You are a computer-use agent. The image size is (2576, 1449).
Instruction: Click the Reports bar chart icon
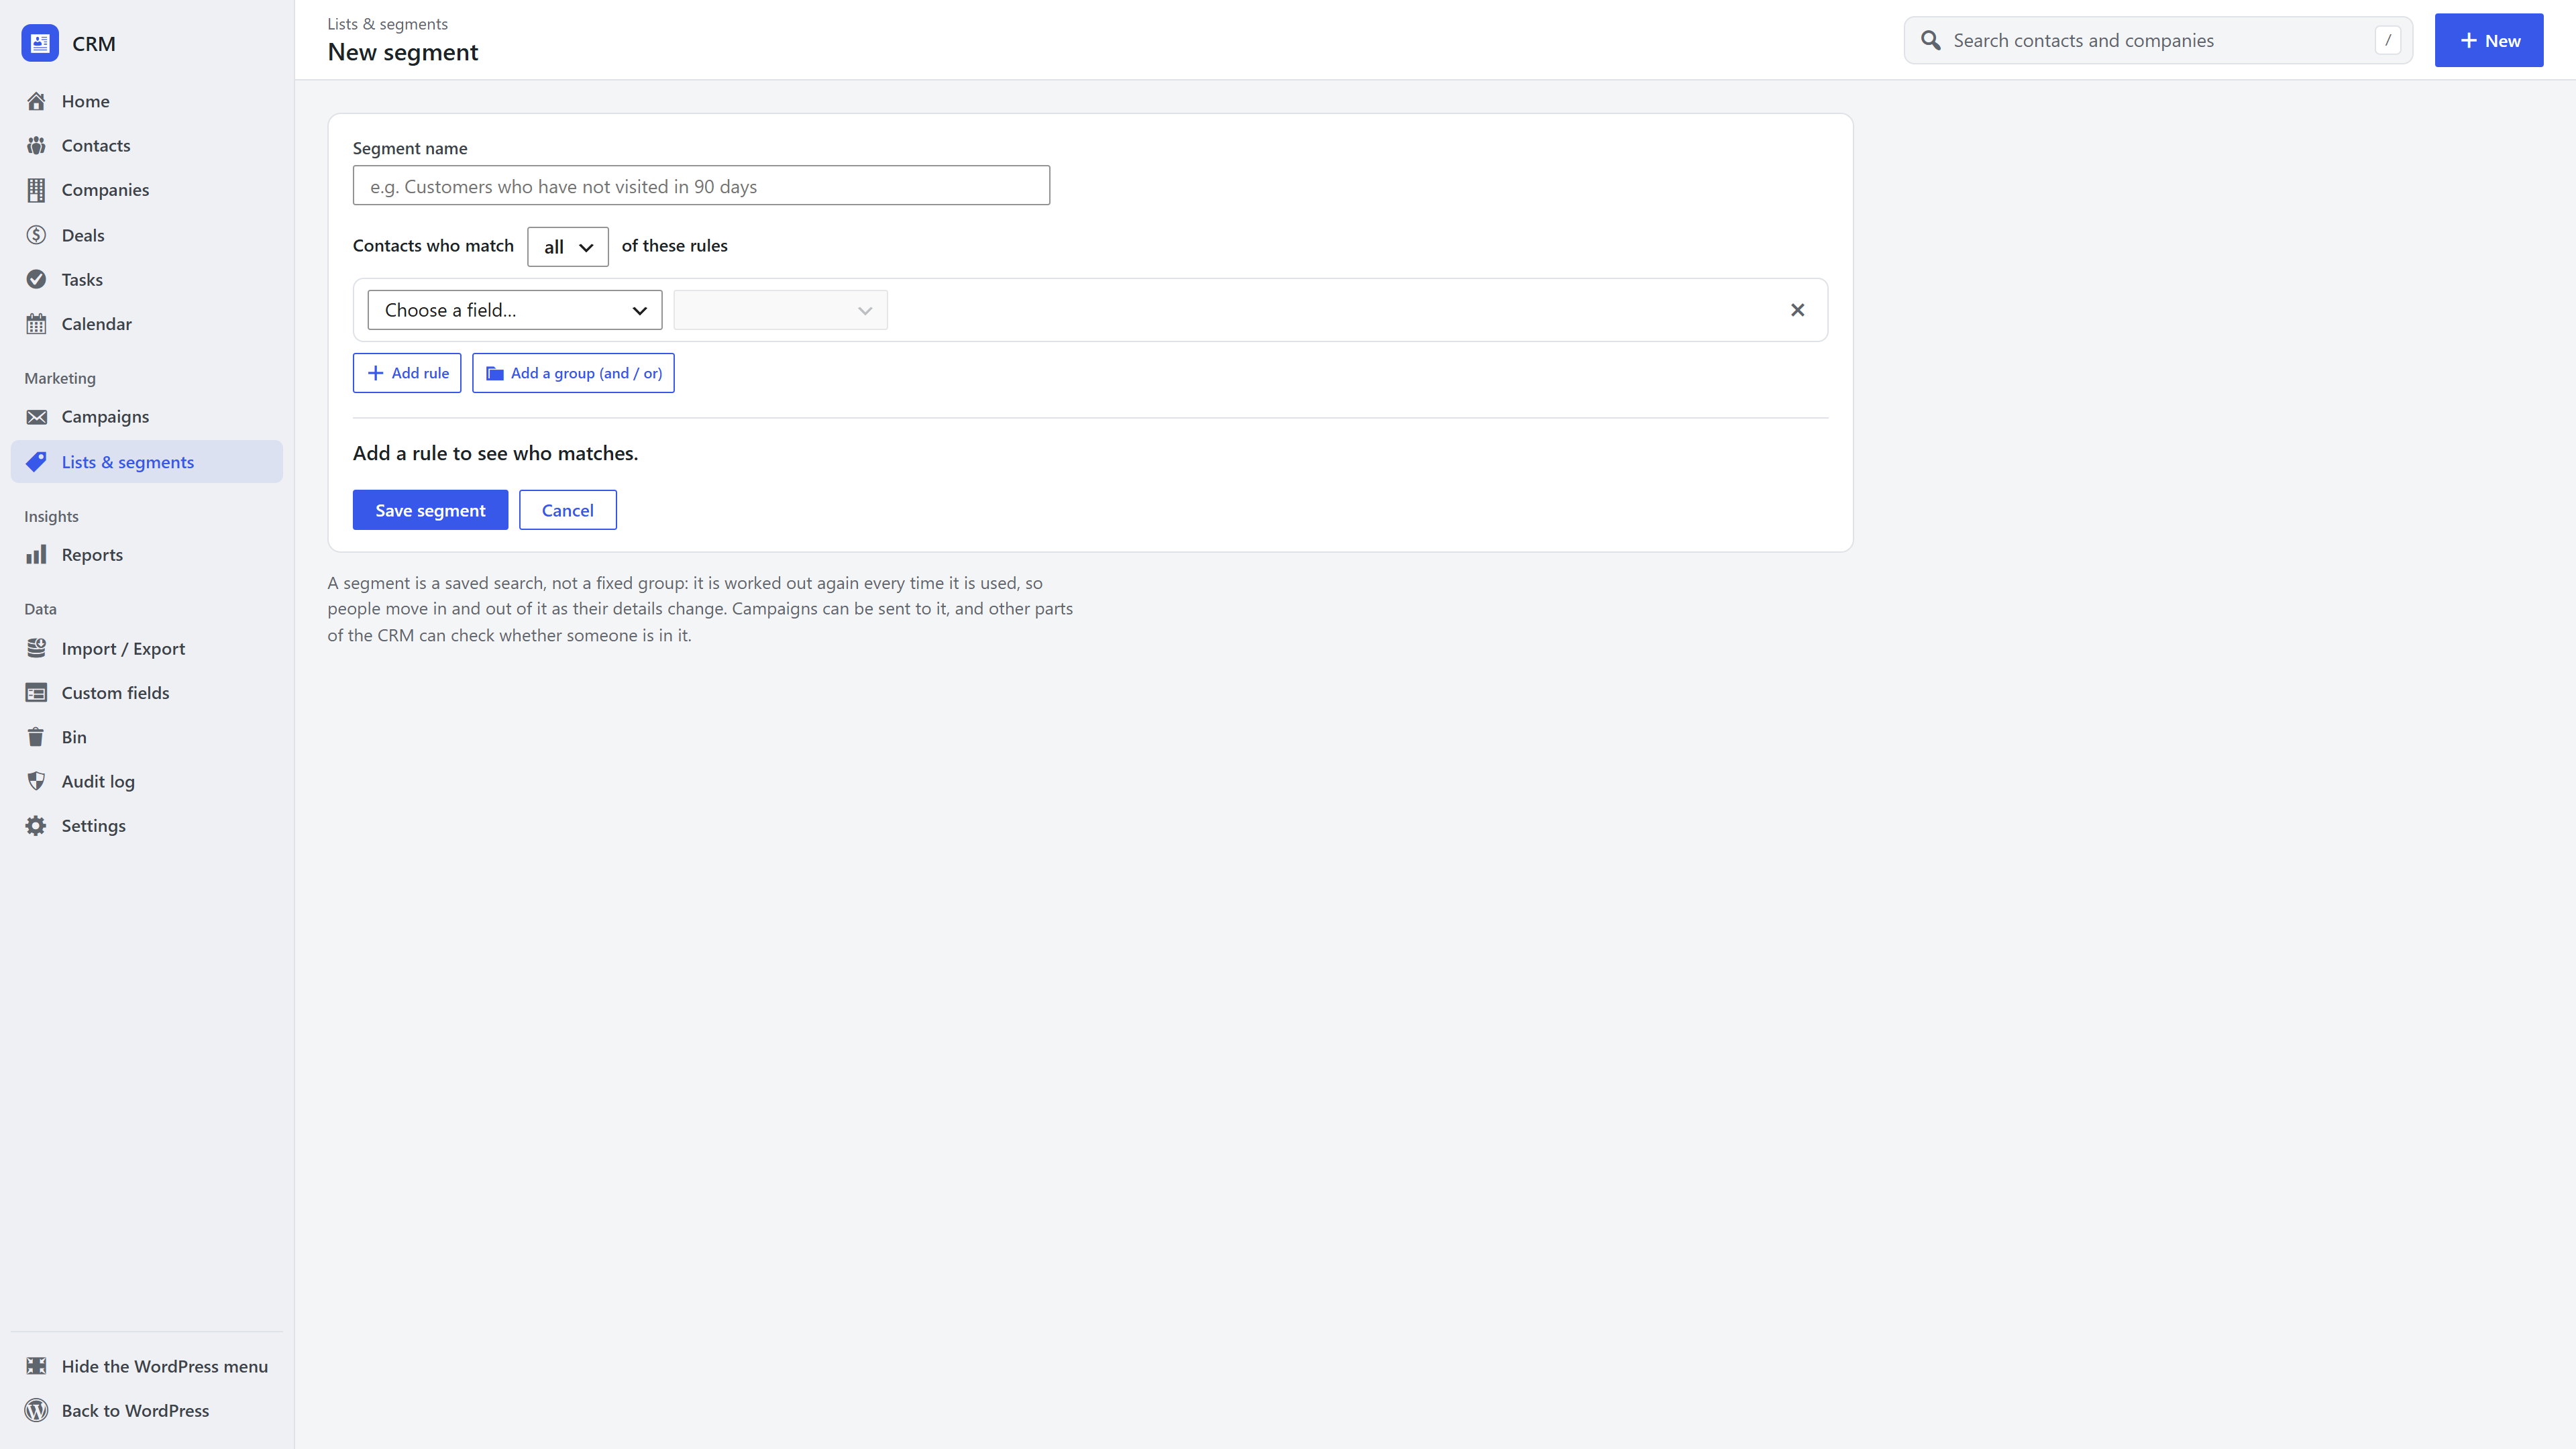36,555
